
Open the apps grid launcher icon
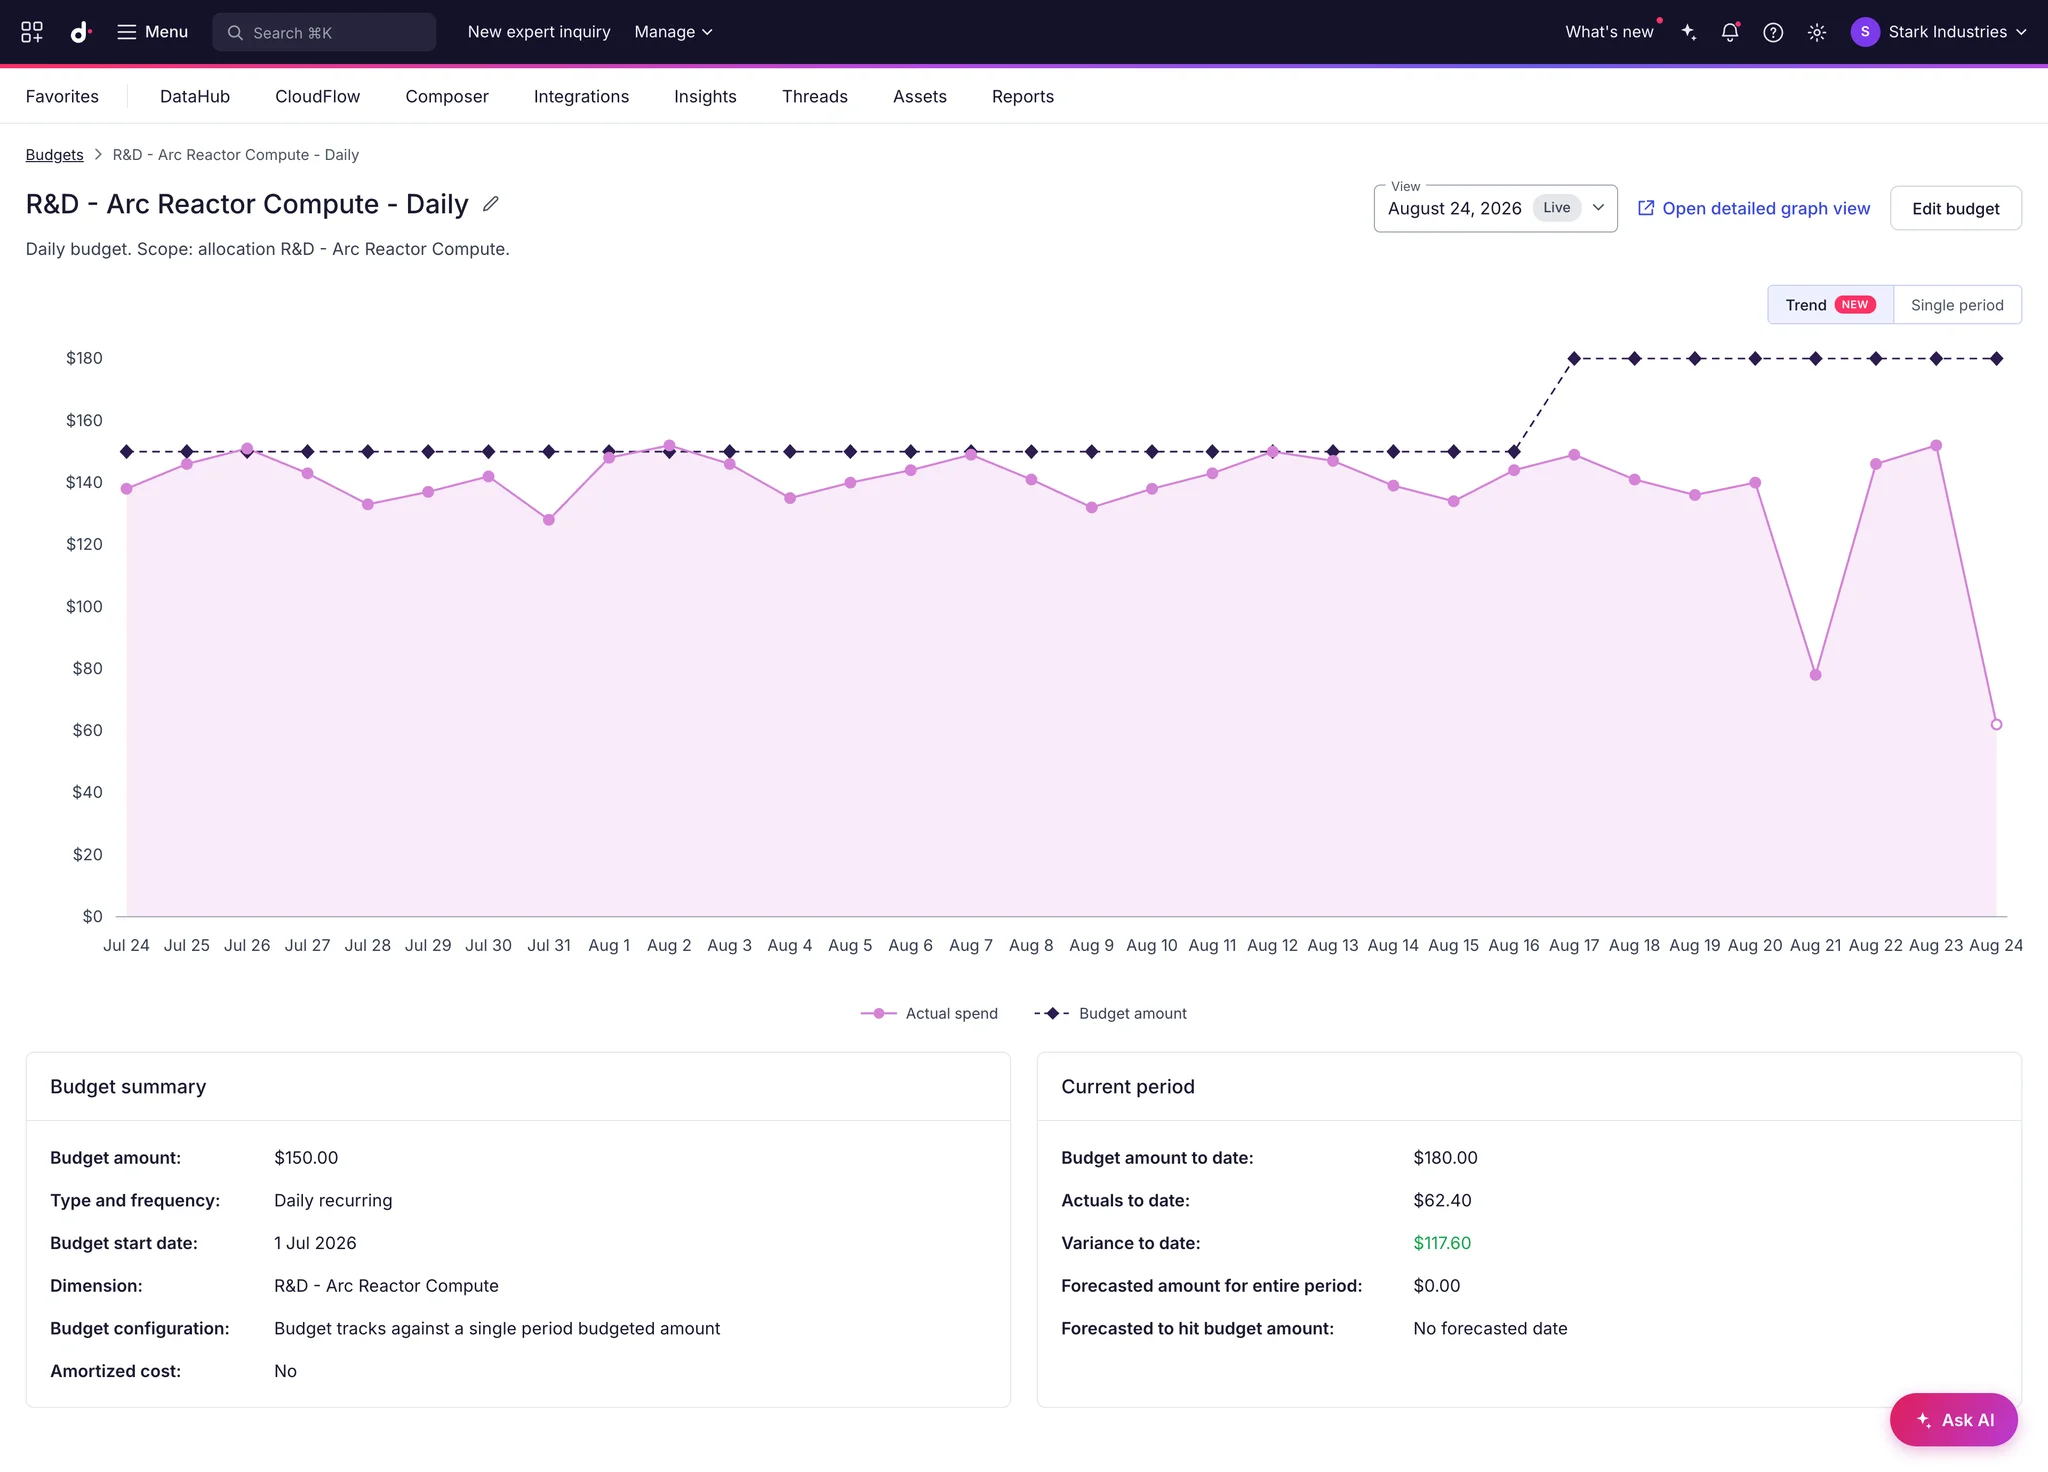tap(32, 32)
